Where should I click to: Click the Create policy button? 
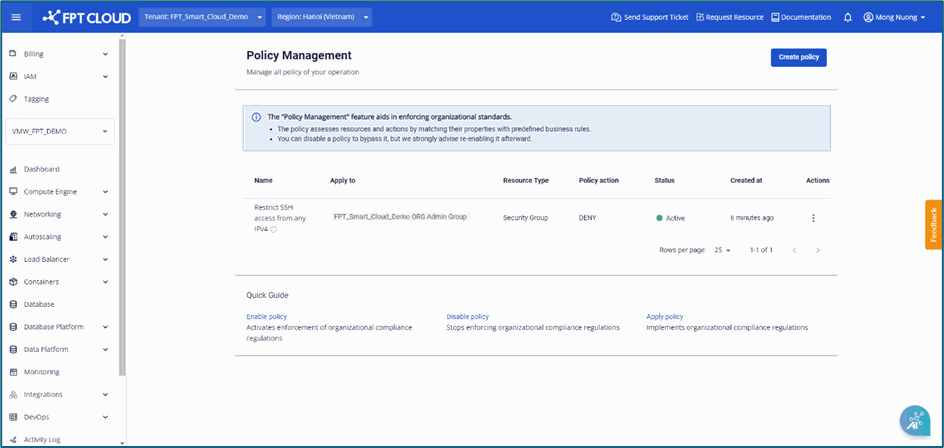(x=798, y=57)
